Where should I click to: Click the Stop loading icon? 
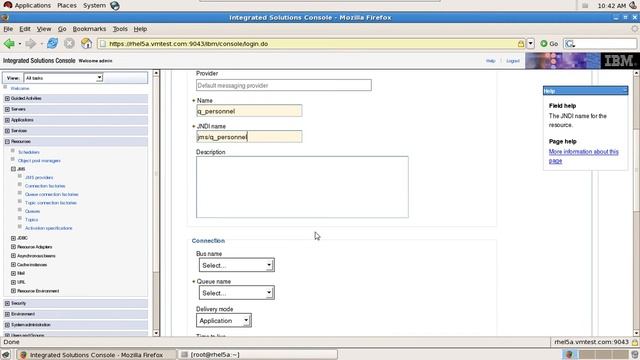click(x=69, y=43)
